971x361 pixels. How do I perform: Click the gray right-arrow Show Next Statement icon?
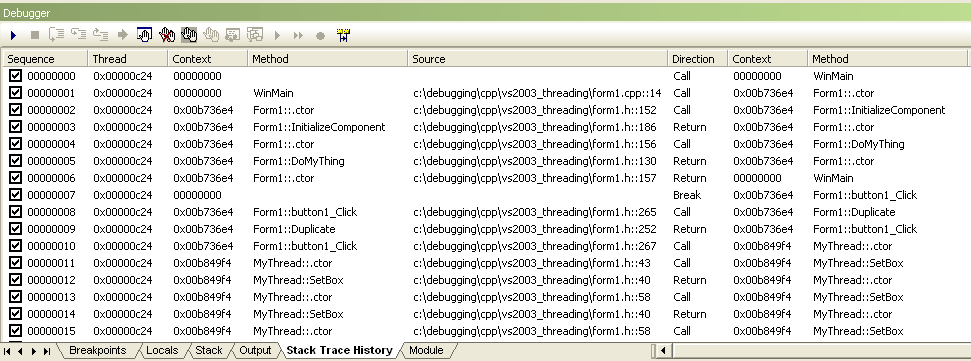point(122,36)
